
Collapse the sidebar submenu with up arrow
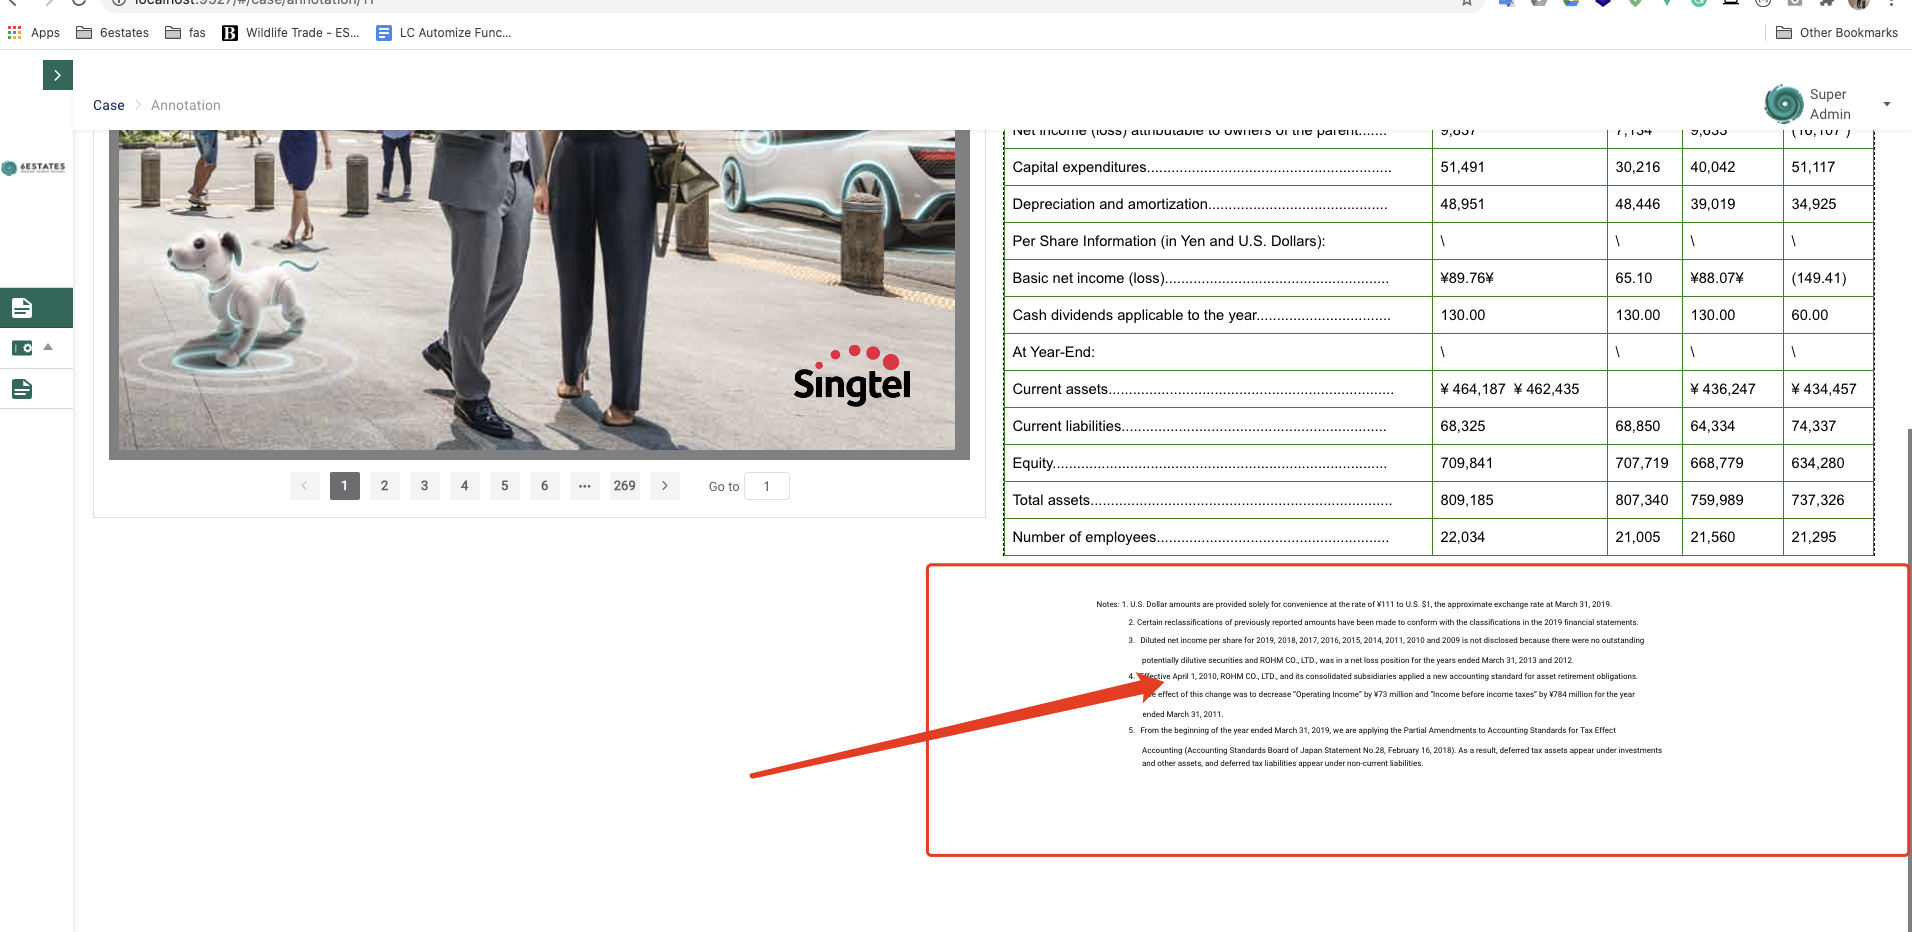[48, 347]
